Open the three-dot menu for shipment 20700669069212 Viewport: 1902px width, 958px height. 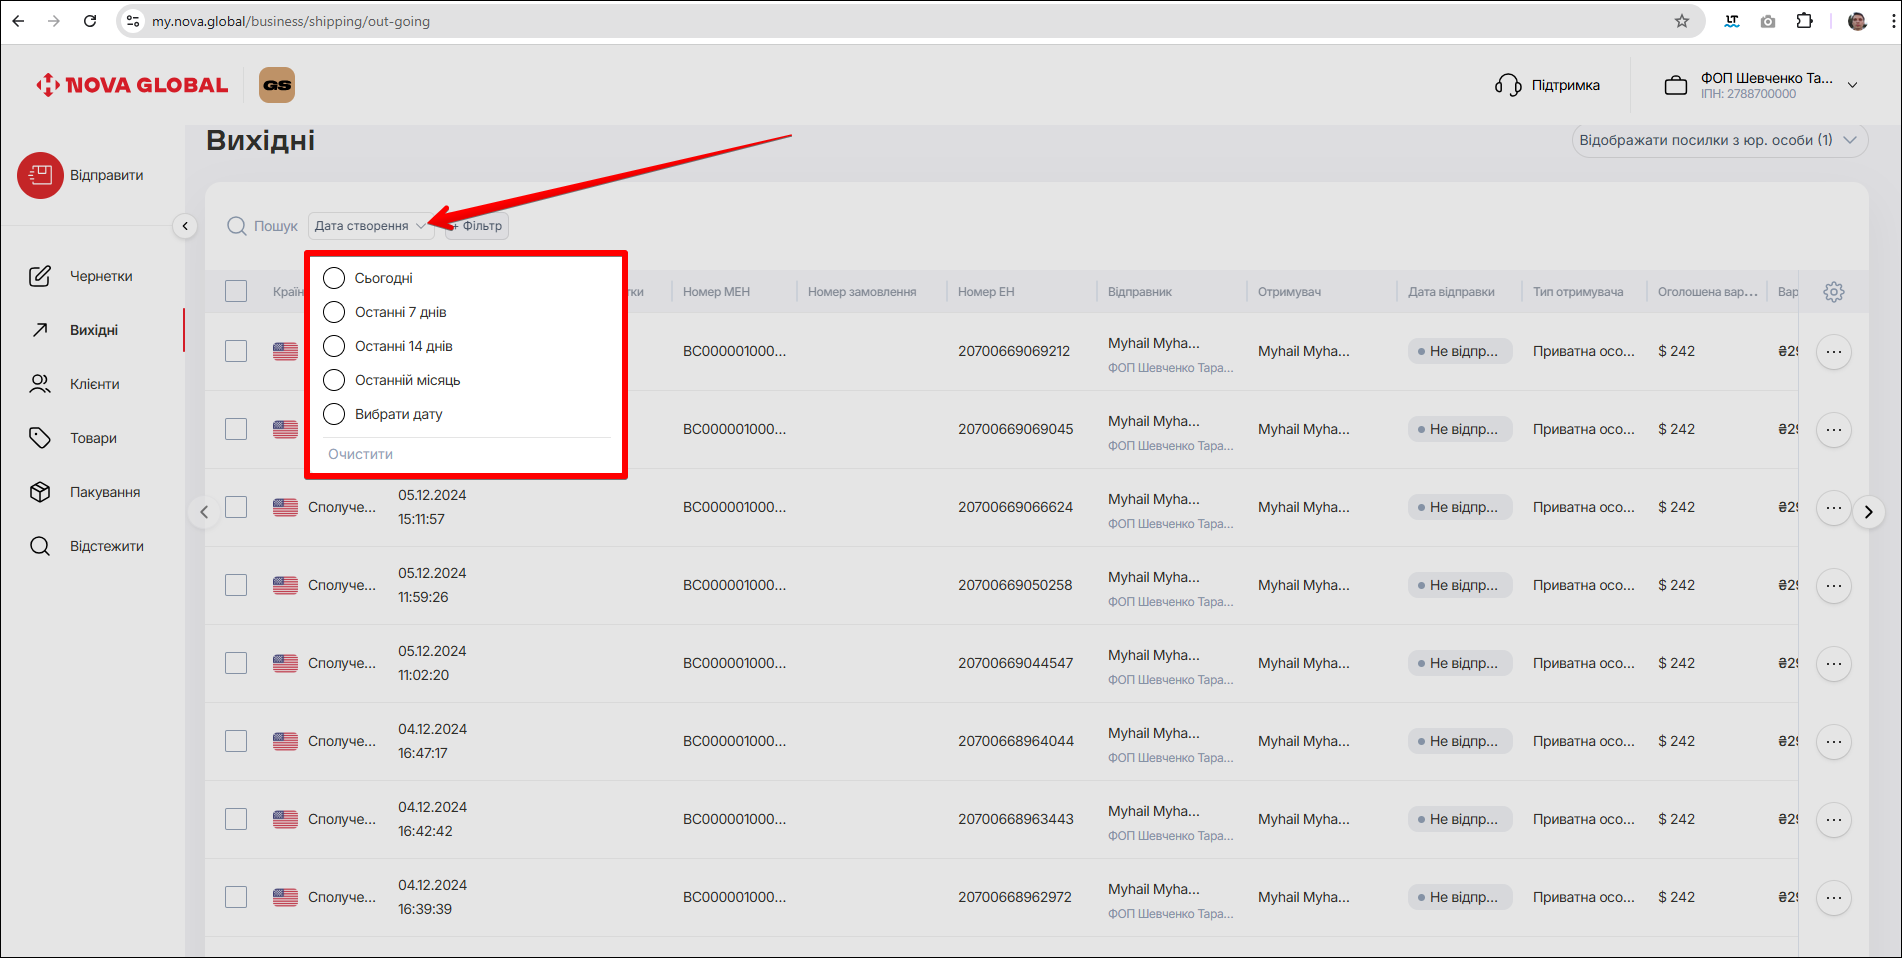coord(1833,352)
